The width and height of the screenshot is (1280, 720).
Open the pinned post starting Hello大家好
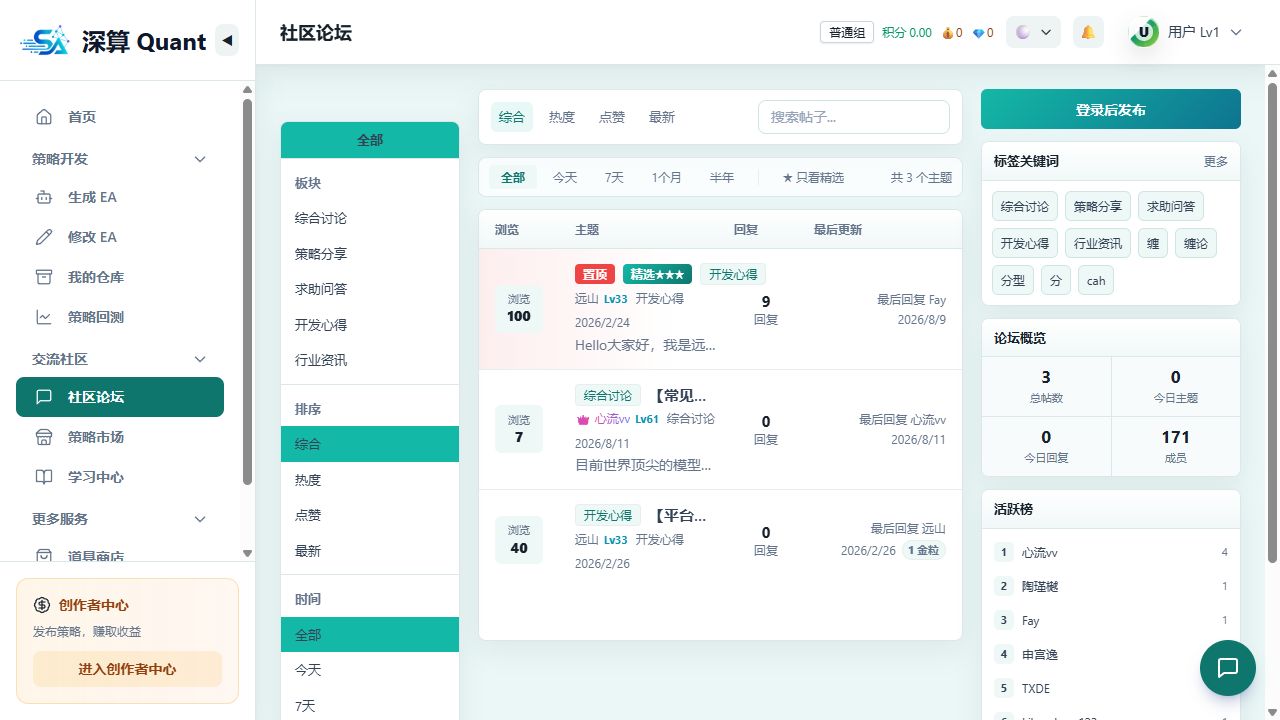pos(645,345)
